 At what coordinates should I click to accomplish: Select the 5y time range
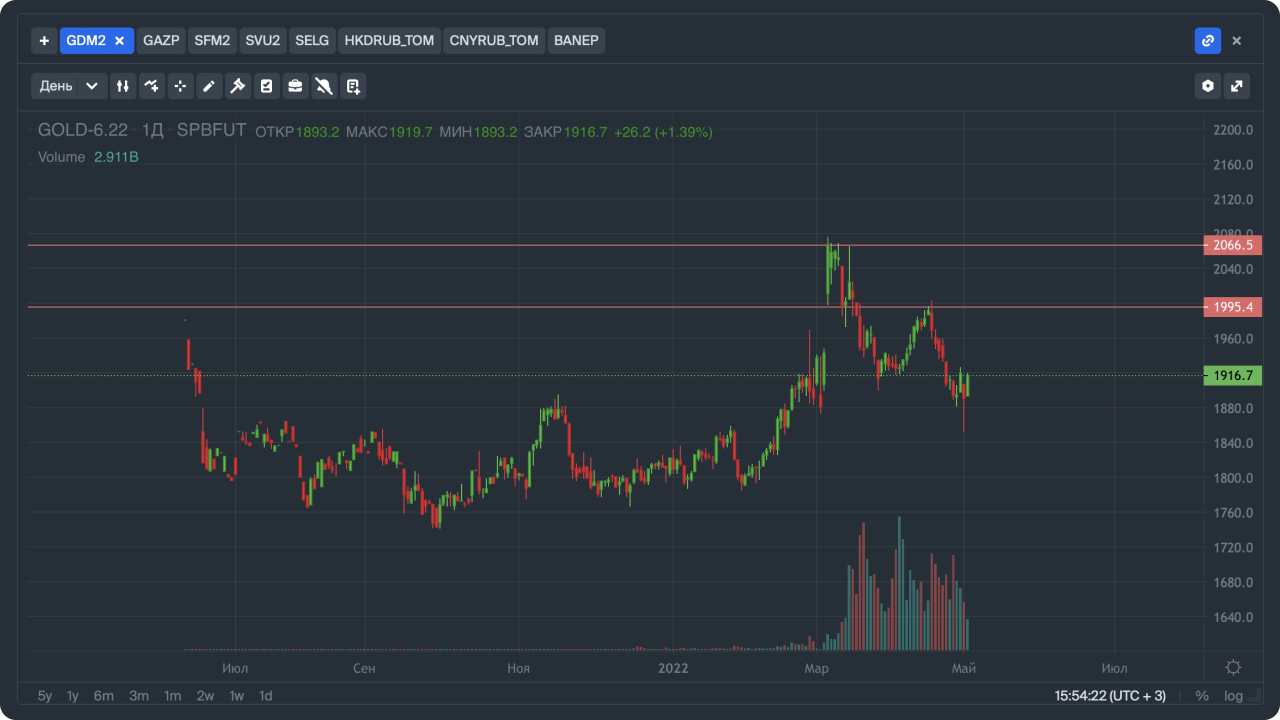[x=45, y=696]
